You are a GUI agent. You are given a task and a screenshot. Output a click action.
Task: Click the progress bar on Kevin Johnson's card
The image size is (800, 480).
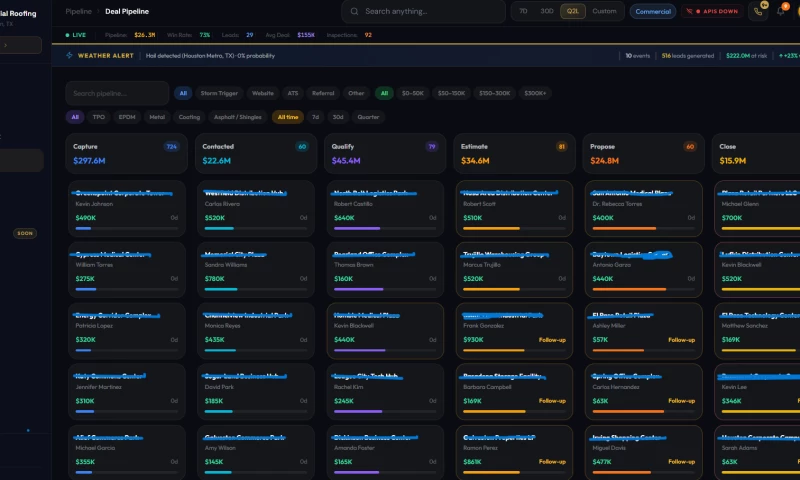tap(127, 229)
